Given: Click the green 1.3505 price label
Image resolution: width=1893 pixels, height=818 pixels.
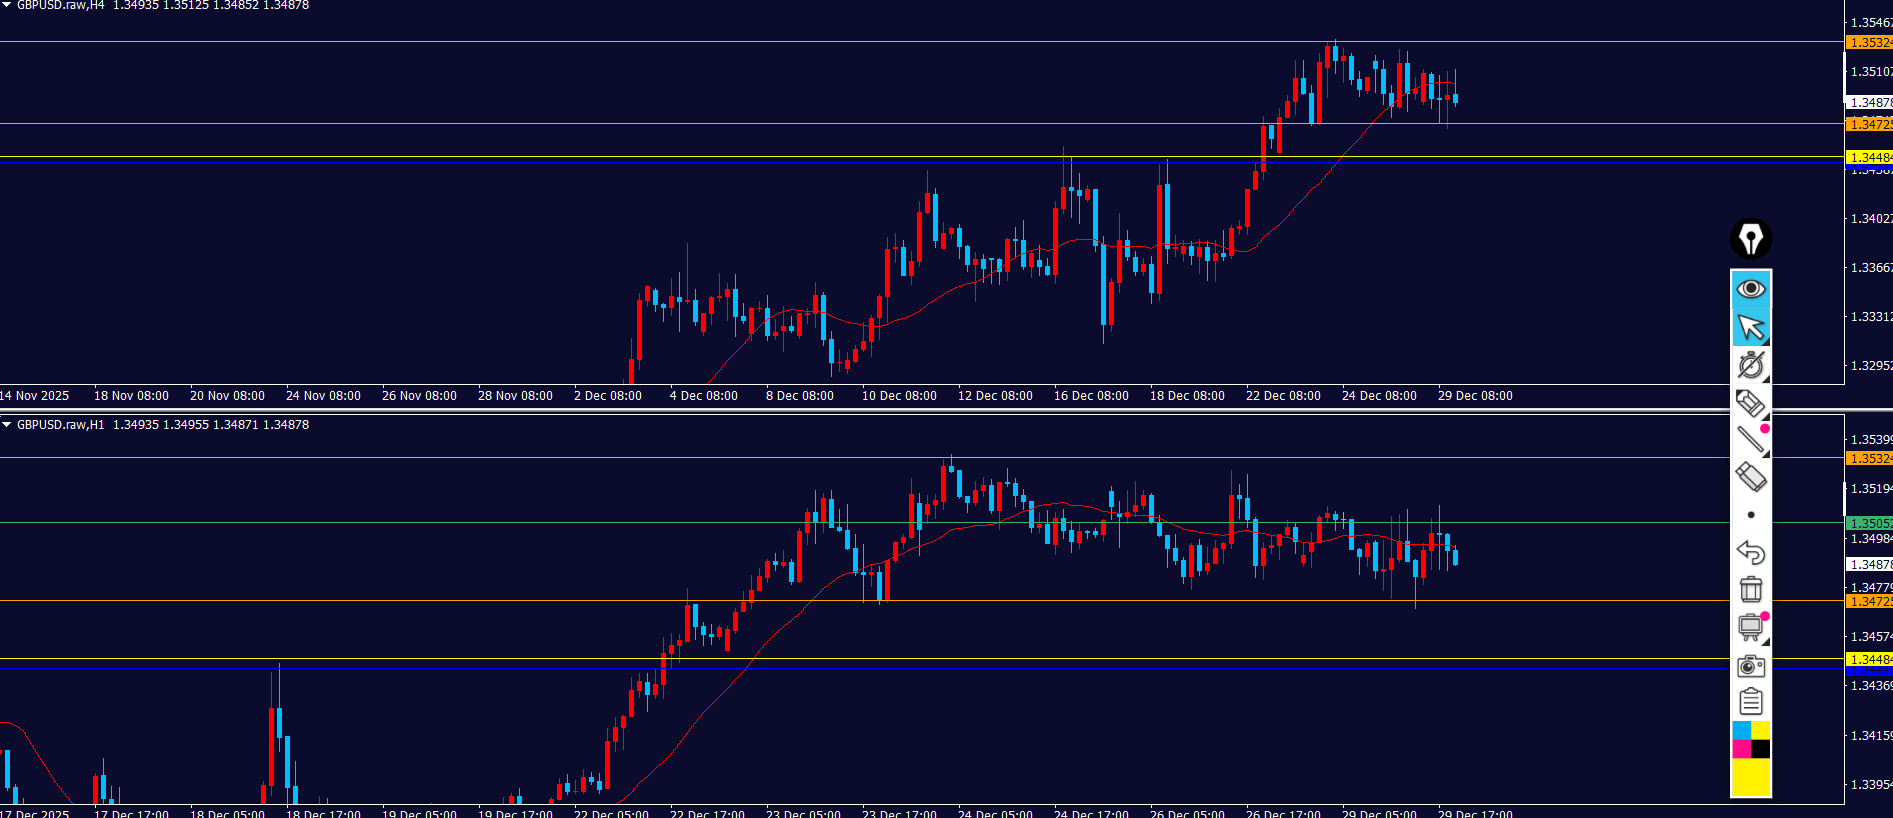Looking at the screenshot, I should pyautogui.click(x=1868, y=523).
